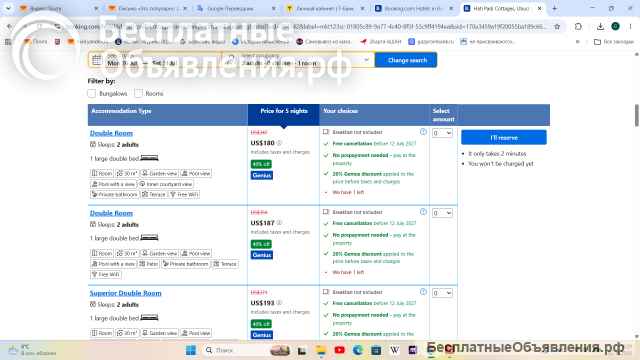Open amount dropdown for Superior Double Room
Viewport: 640px width, 360px height.
(x=442, y=293)
